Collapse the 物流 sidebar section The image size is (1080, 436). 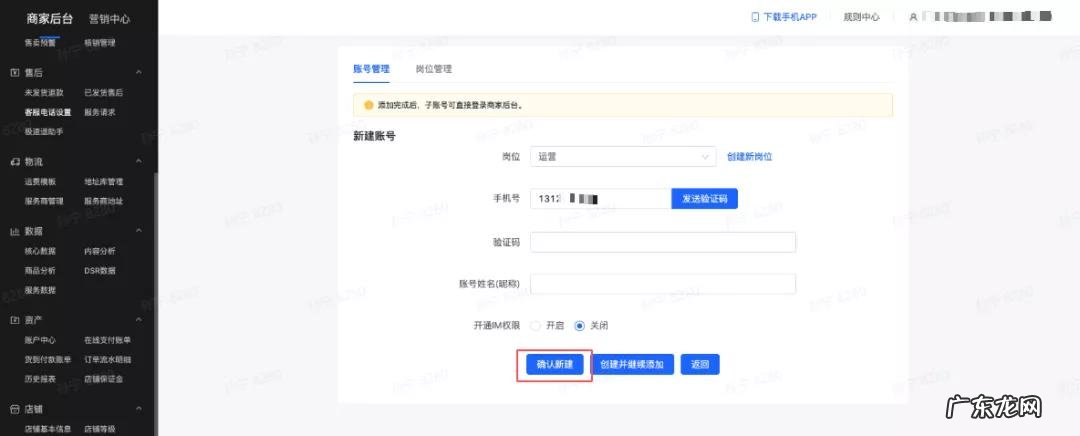[x=138, y=162]
